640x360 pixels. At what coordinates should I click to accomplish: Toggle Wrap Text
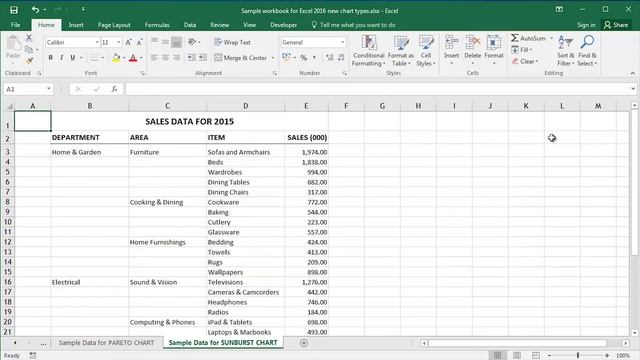[232, 42]
